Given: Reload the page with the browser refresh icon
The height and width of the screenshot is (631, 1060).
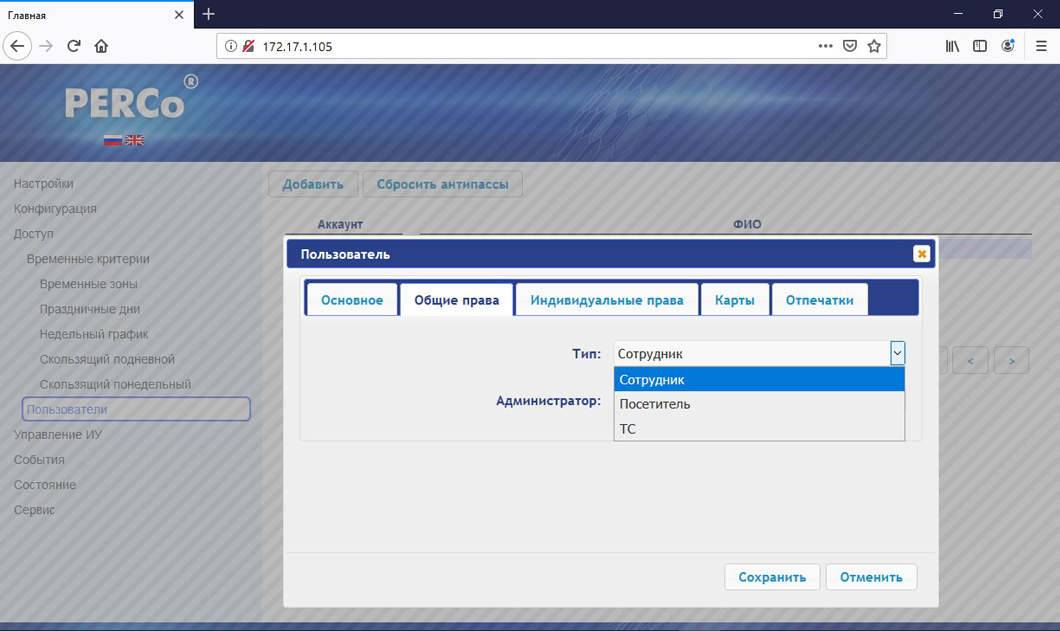Looking at the screenshot, I should coord(73,46).
